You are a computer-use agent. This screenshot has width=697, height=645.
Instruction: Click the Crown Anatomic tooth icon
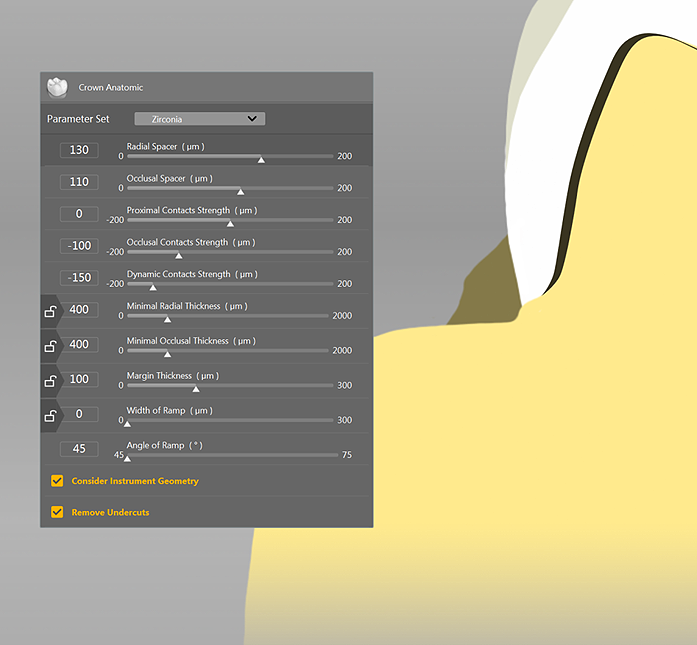tap(57, 87)
